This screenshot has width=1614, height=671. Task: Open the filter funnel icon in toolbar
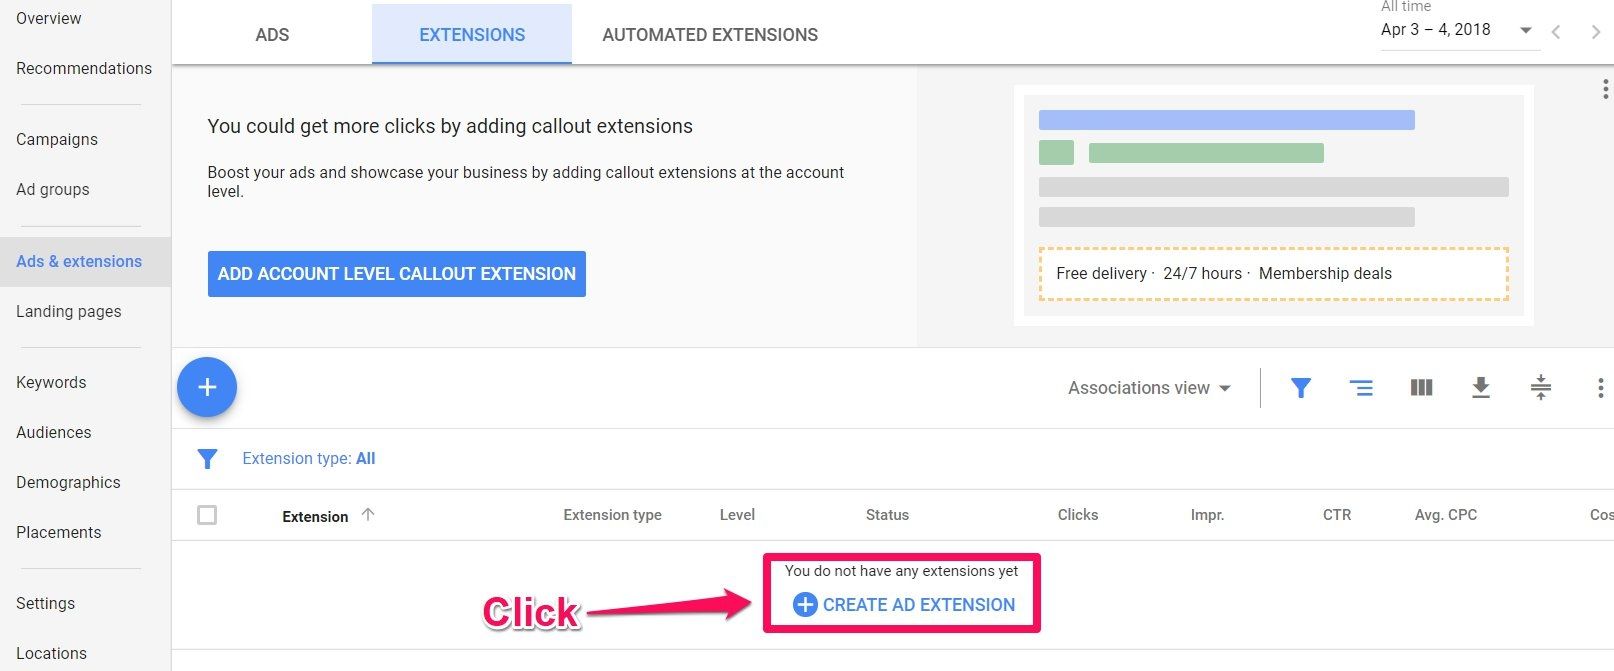1300,387
